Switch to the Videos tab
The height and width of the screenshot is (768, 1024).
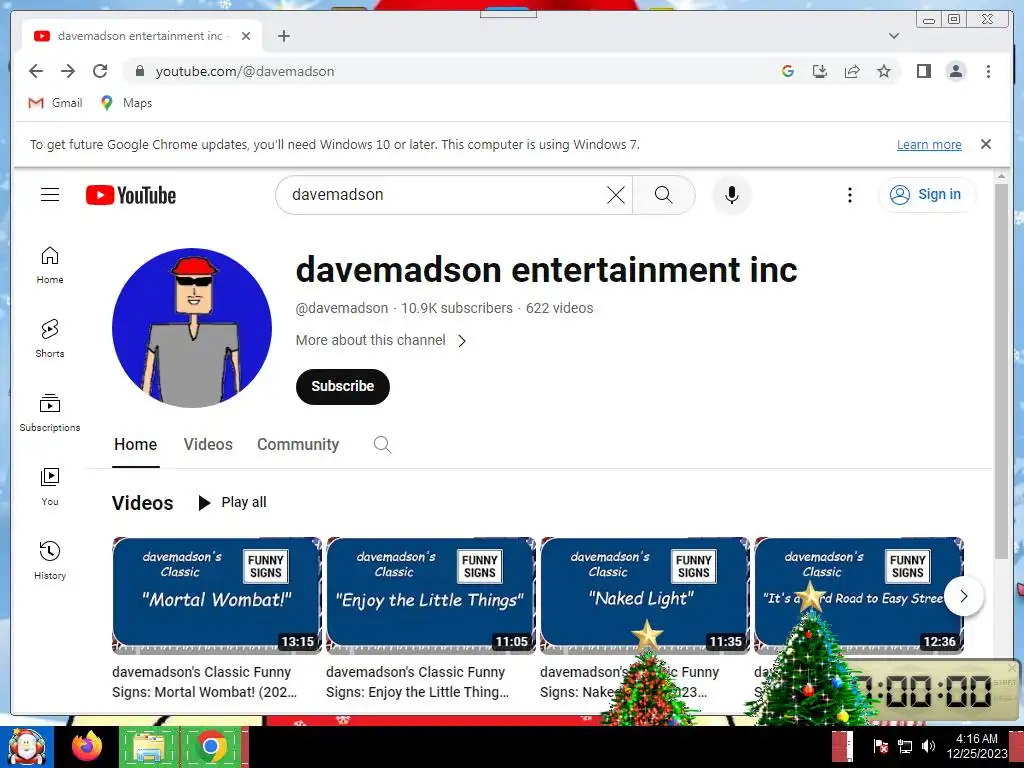pos(208,445)
